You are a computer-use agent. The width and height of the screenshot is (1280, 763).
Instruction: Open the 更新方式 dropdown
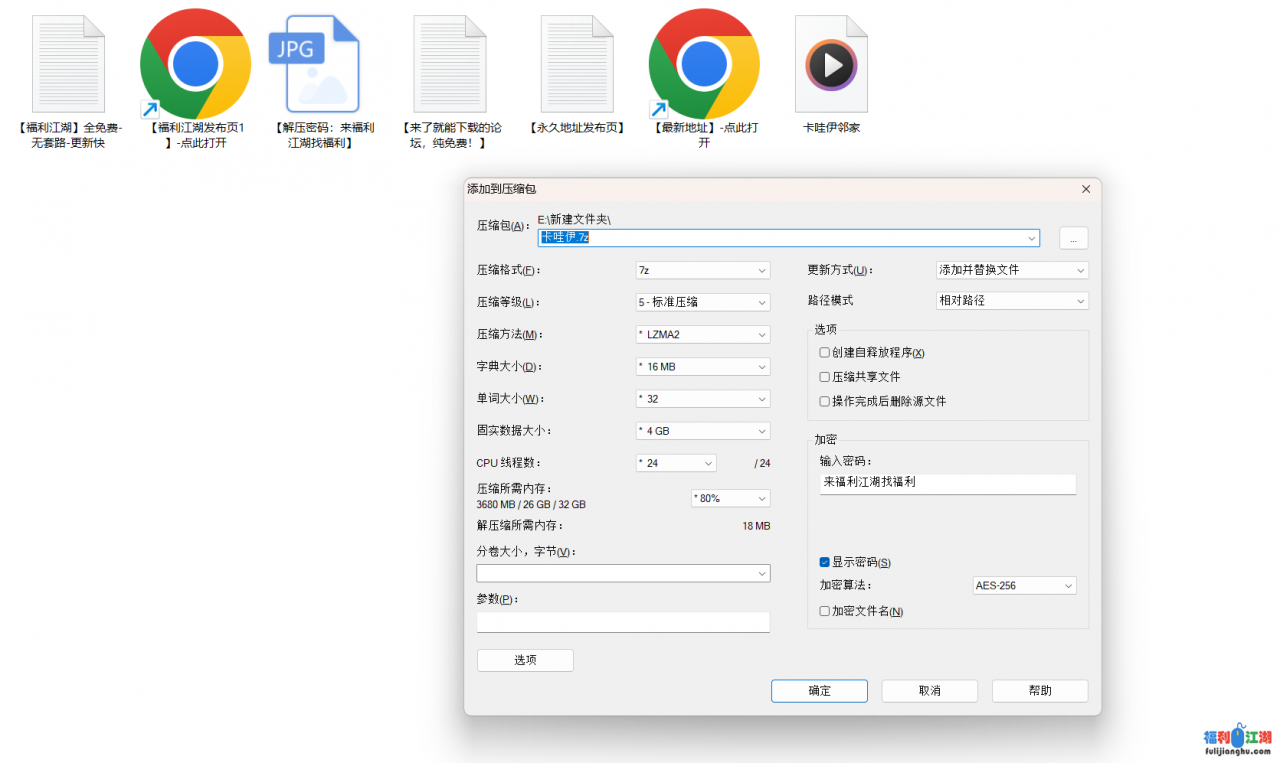[x=1011, y=270]
